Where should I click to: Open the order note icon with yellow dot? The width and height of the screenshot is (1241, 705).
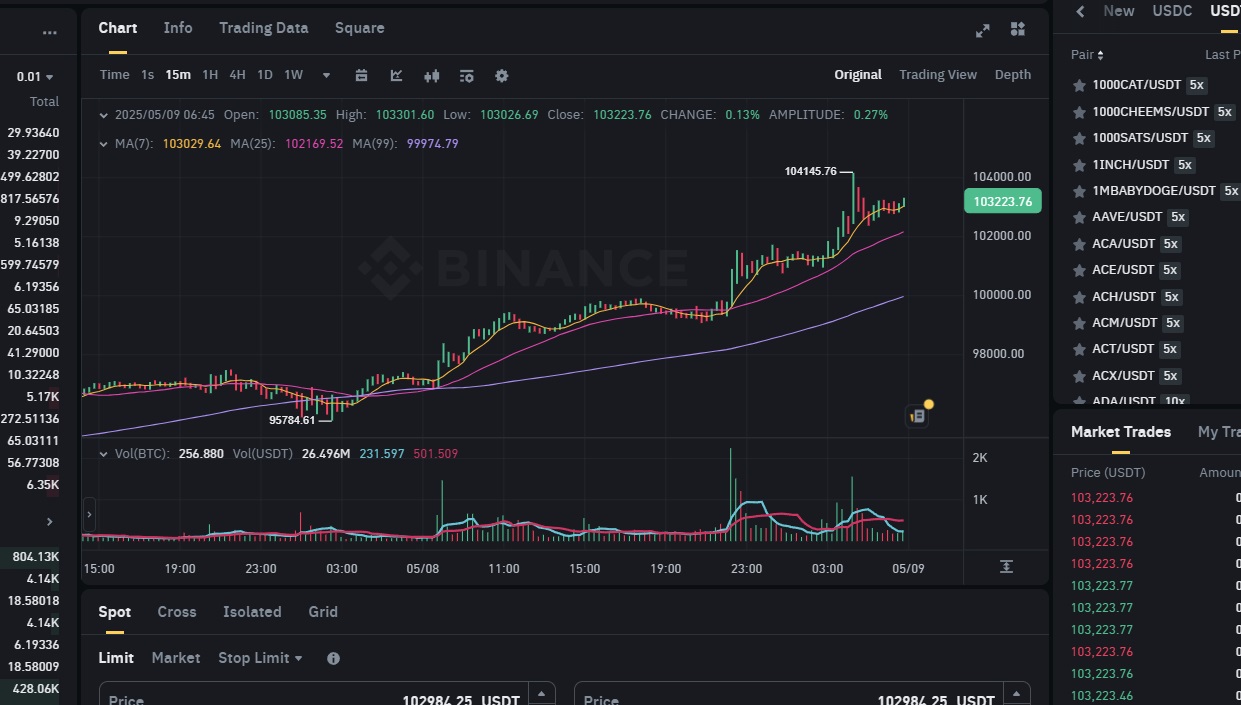tap(917, 414)
